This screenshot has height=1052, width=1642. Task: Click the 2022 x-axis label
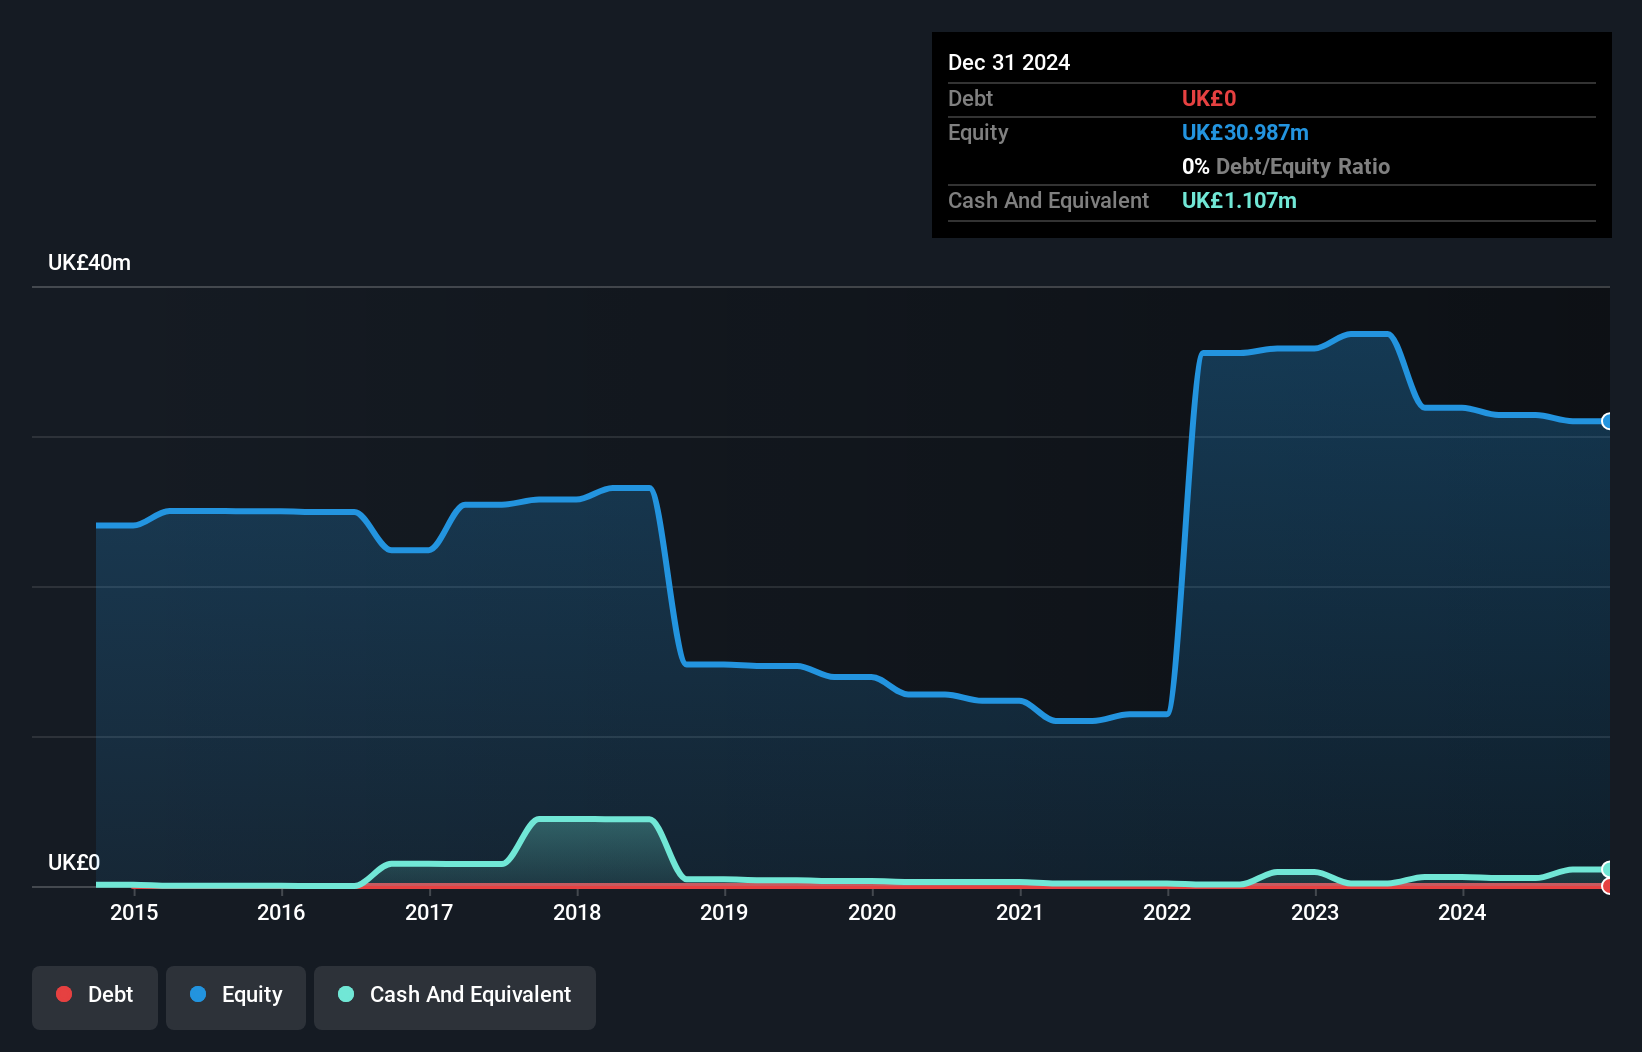tap(1167, 912)
